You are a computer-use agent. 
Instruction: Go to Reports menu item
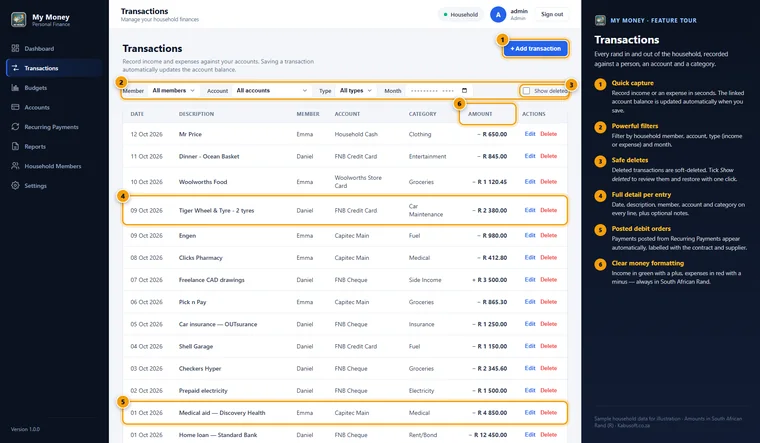click(54, 146)
